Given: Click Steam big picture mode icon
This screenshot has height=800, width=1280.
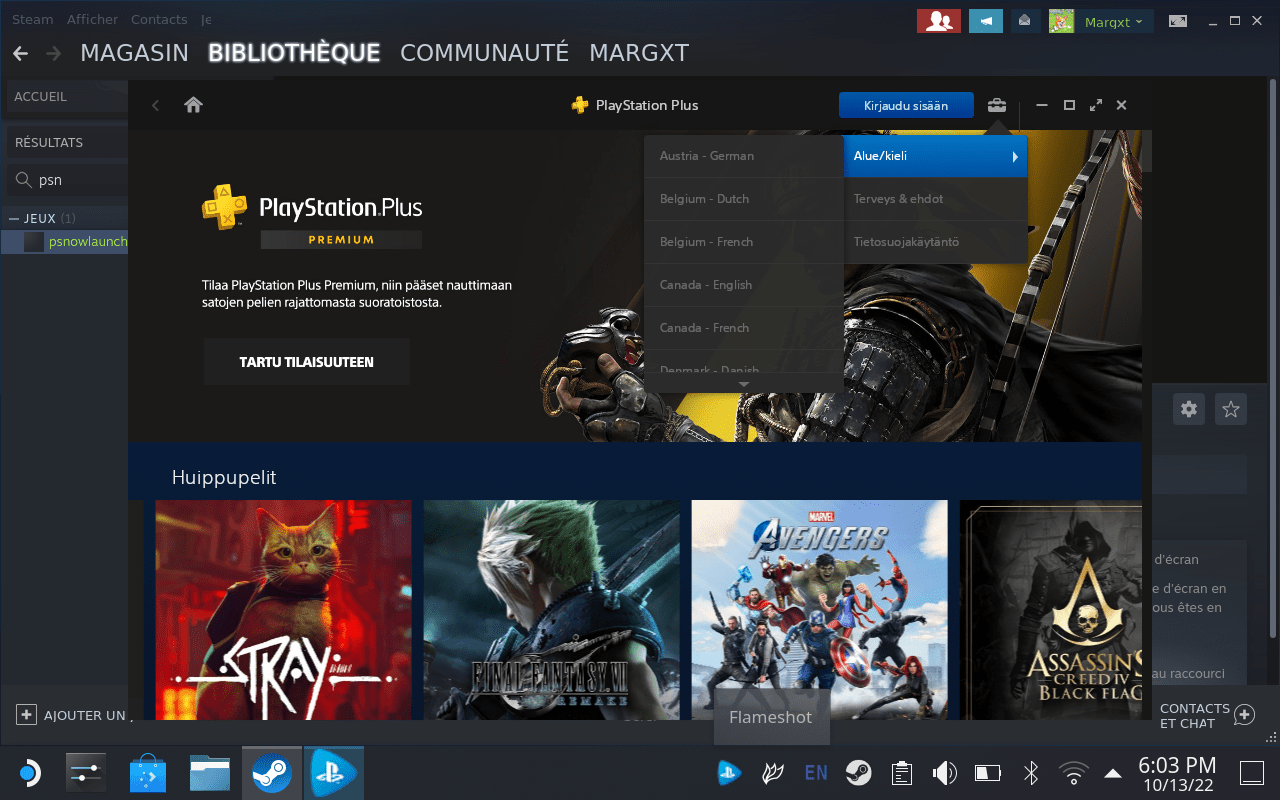Looking at the screenshot, I should pos(1178,21).
